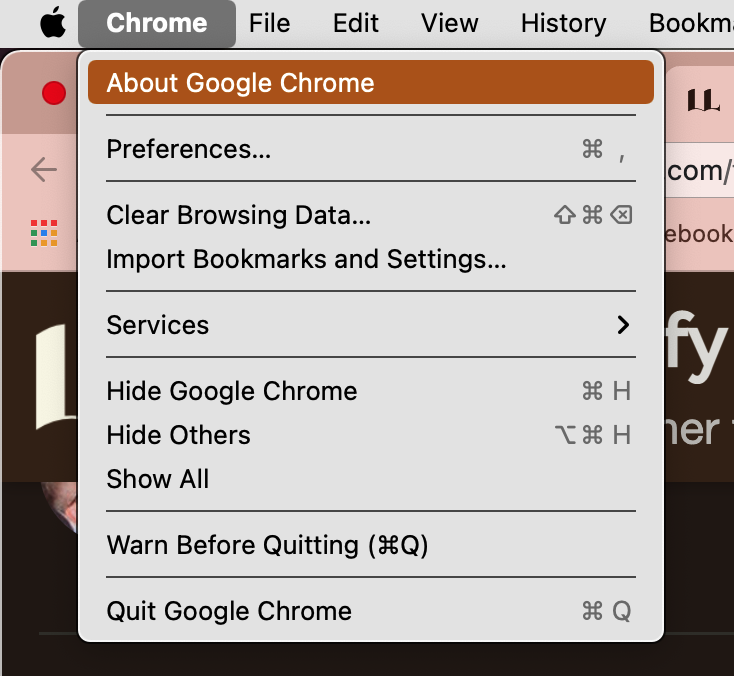This screenshot has height=676, width=734.
Task: Open the Apple menu
Action: (x=53, y=22)
